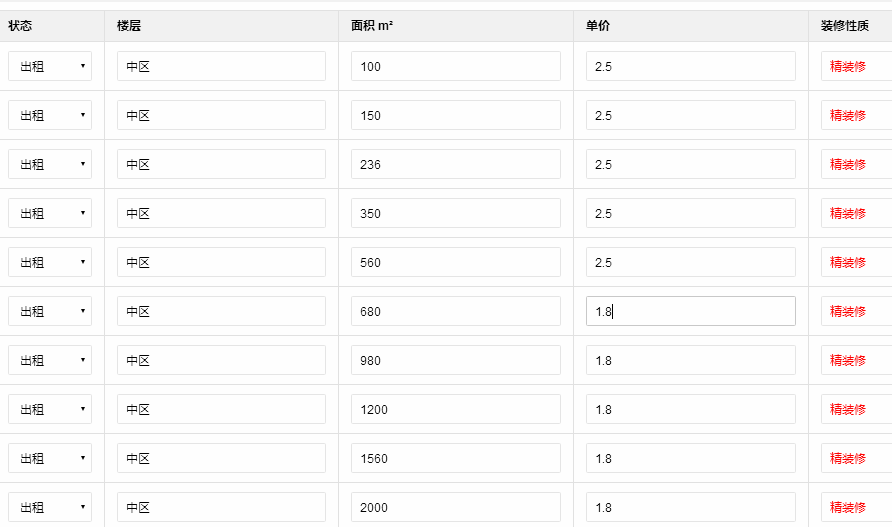Click floor field in the 1200 m² row

(x=221, y=409)
